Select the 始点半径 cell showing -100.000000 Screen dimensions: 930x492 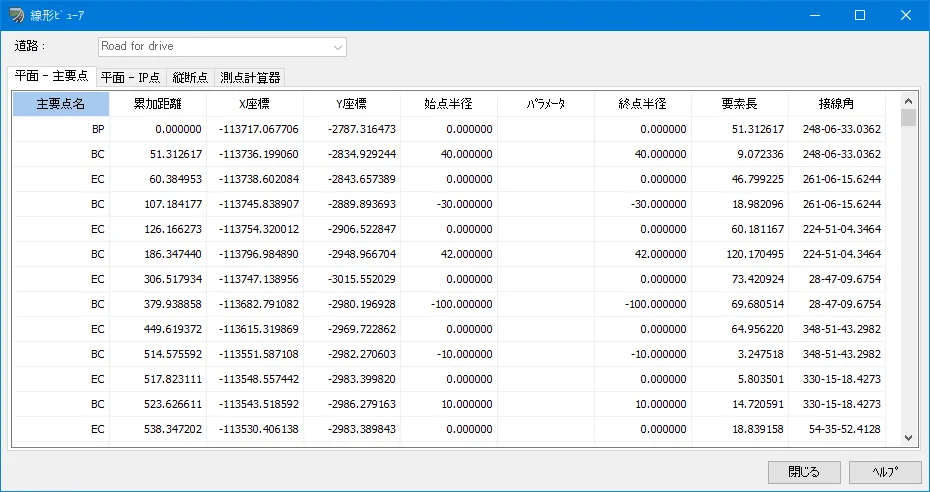(449, 304)
